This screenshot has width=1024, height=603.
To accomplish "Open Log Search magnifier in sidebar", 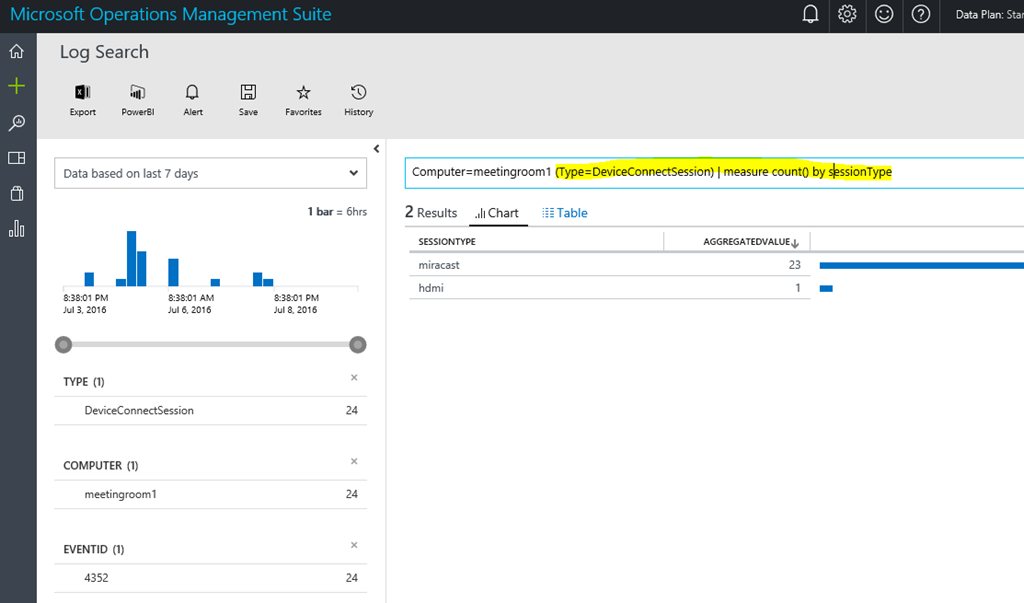I will (16, 122).
